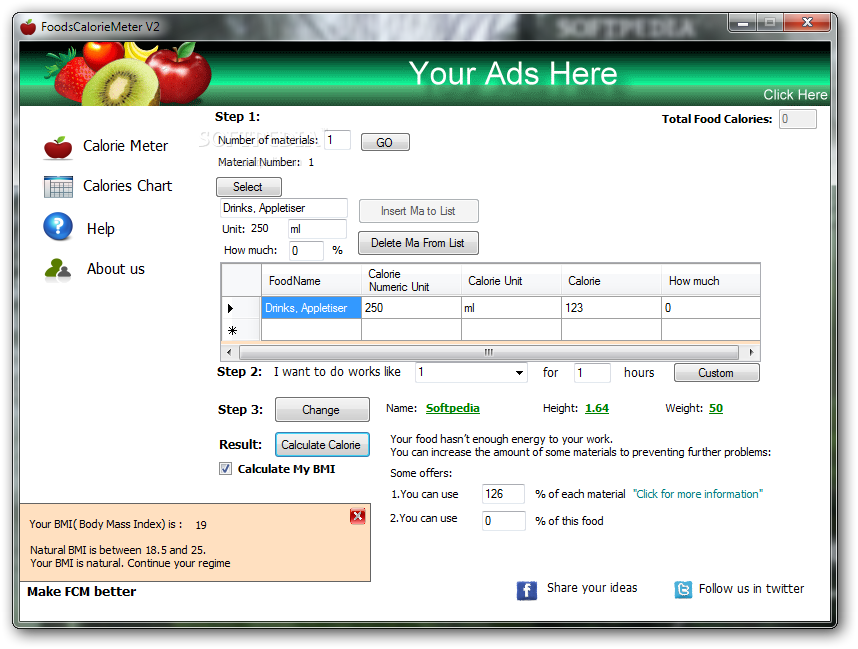Click the Change profile button
This screenshot has width=858, height=649.
coord(322,410)
